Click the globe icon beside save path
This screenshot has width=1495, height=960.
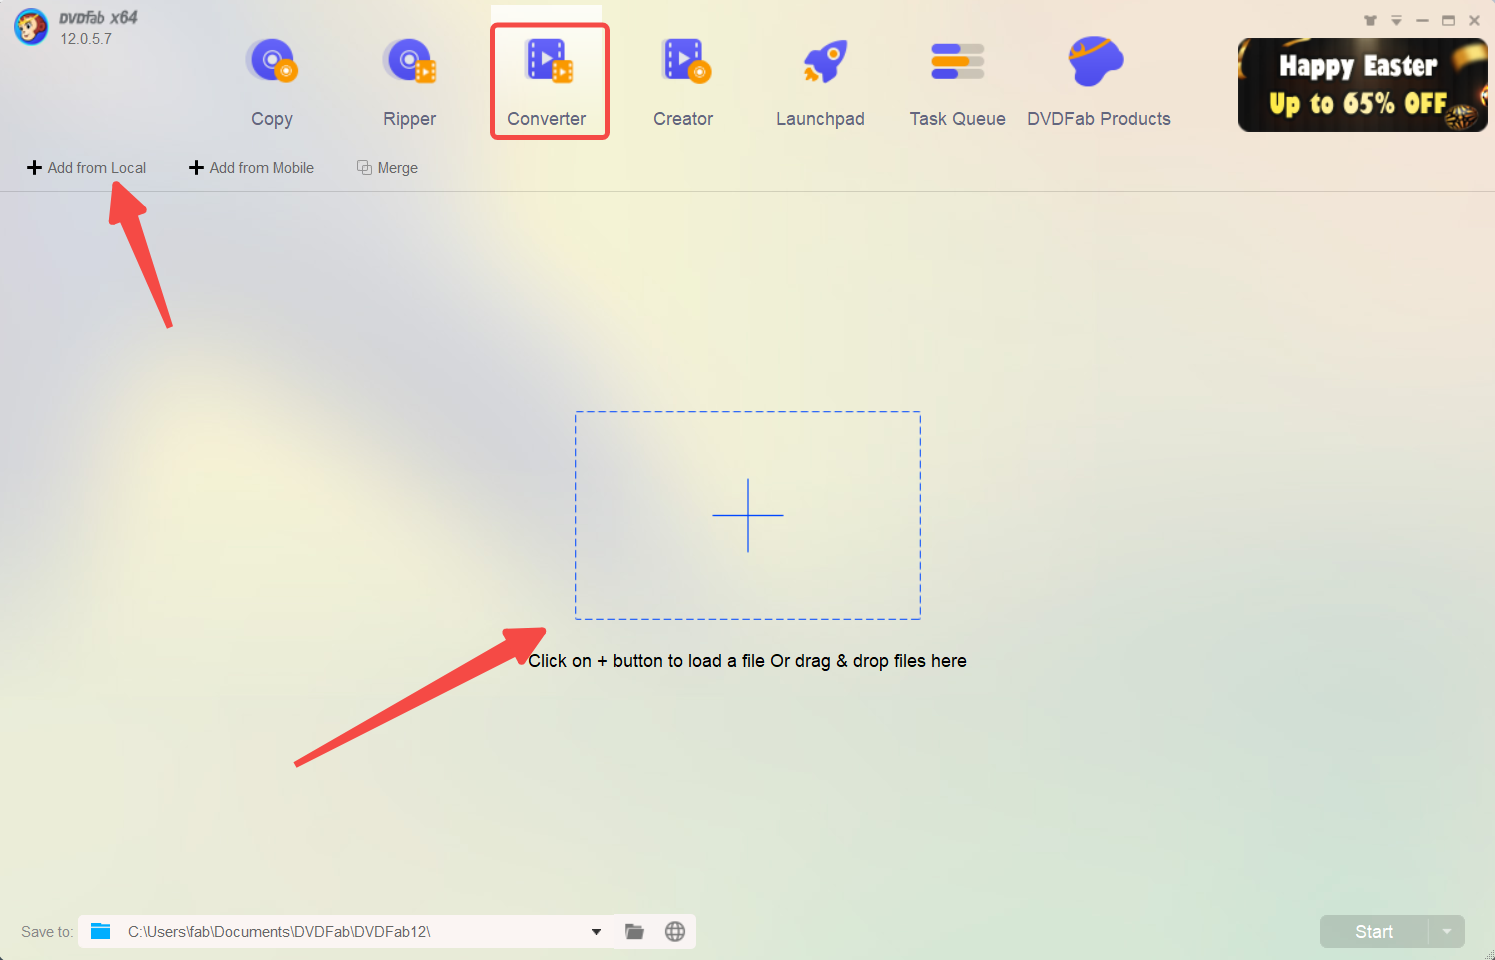coord(675,932)
